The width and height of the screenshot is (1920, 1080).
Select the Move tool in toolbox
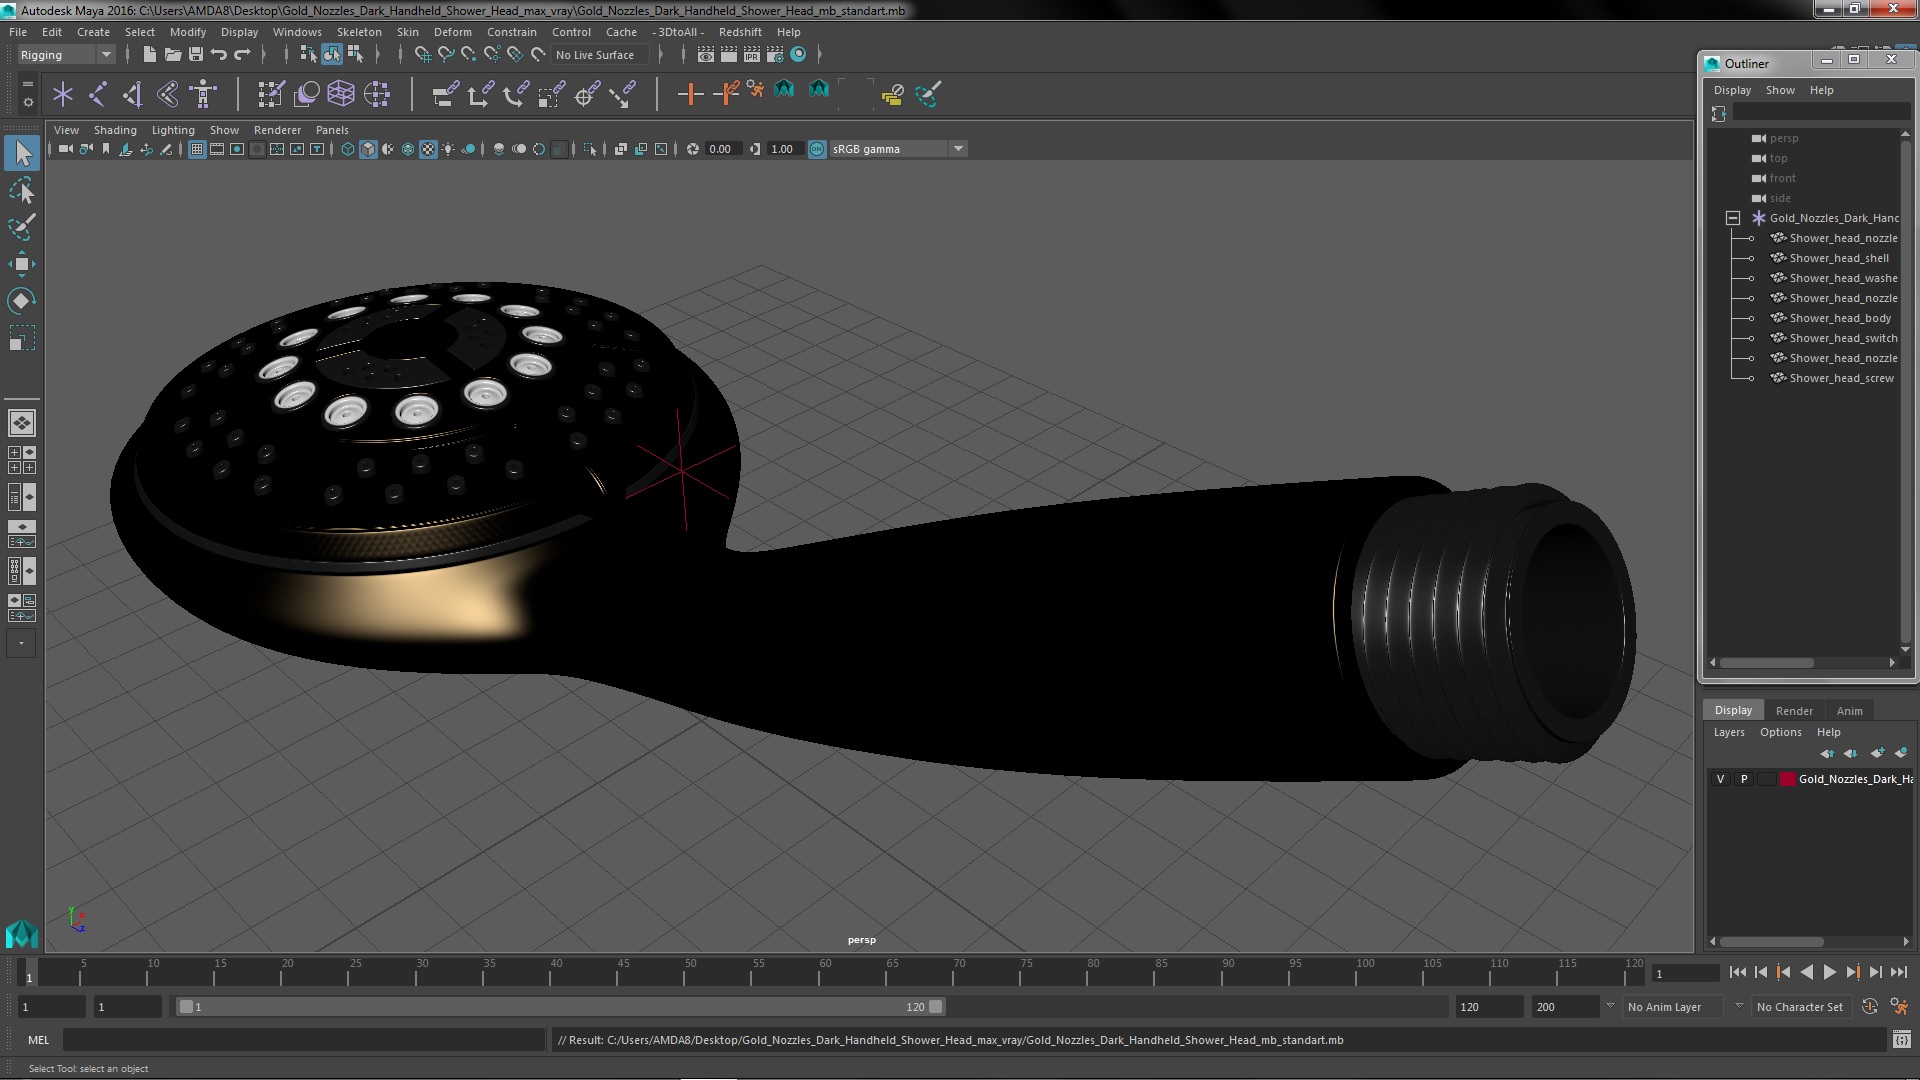(x=21, y=264)
